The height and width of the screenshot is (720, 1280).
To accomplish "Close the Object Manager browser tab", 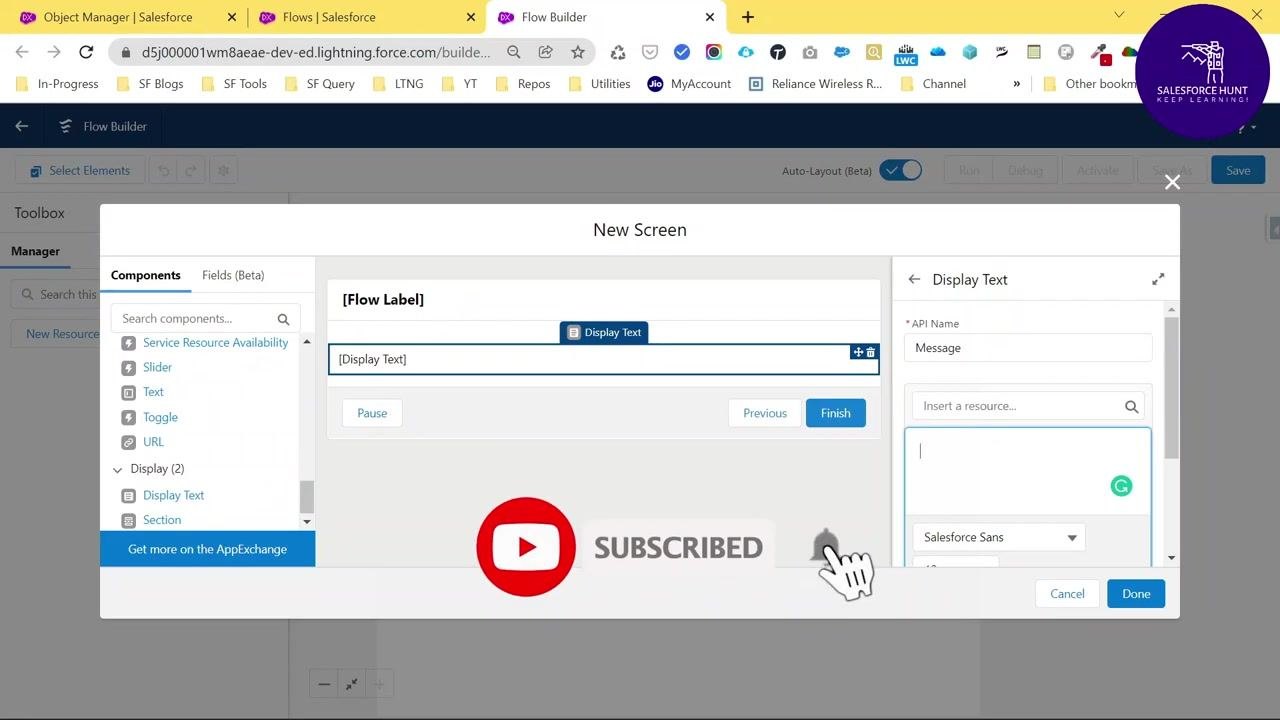I will click(232, 17).
